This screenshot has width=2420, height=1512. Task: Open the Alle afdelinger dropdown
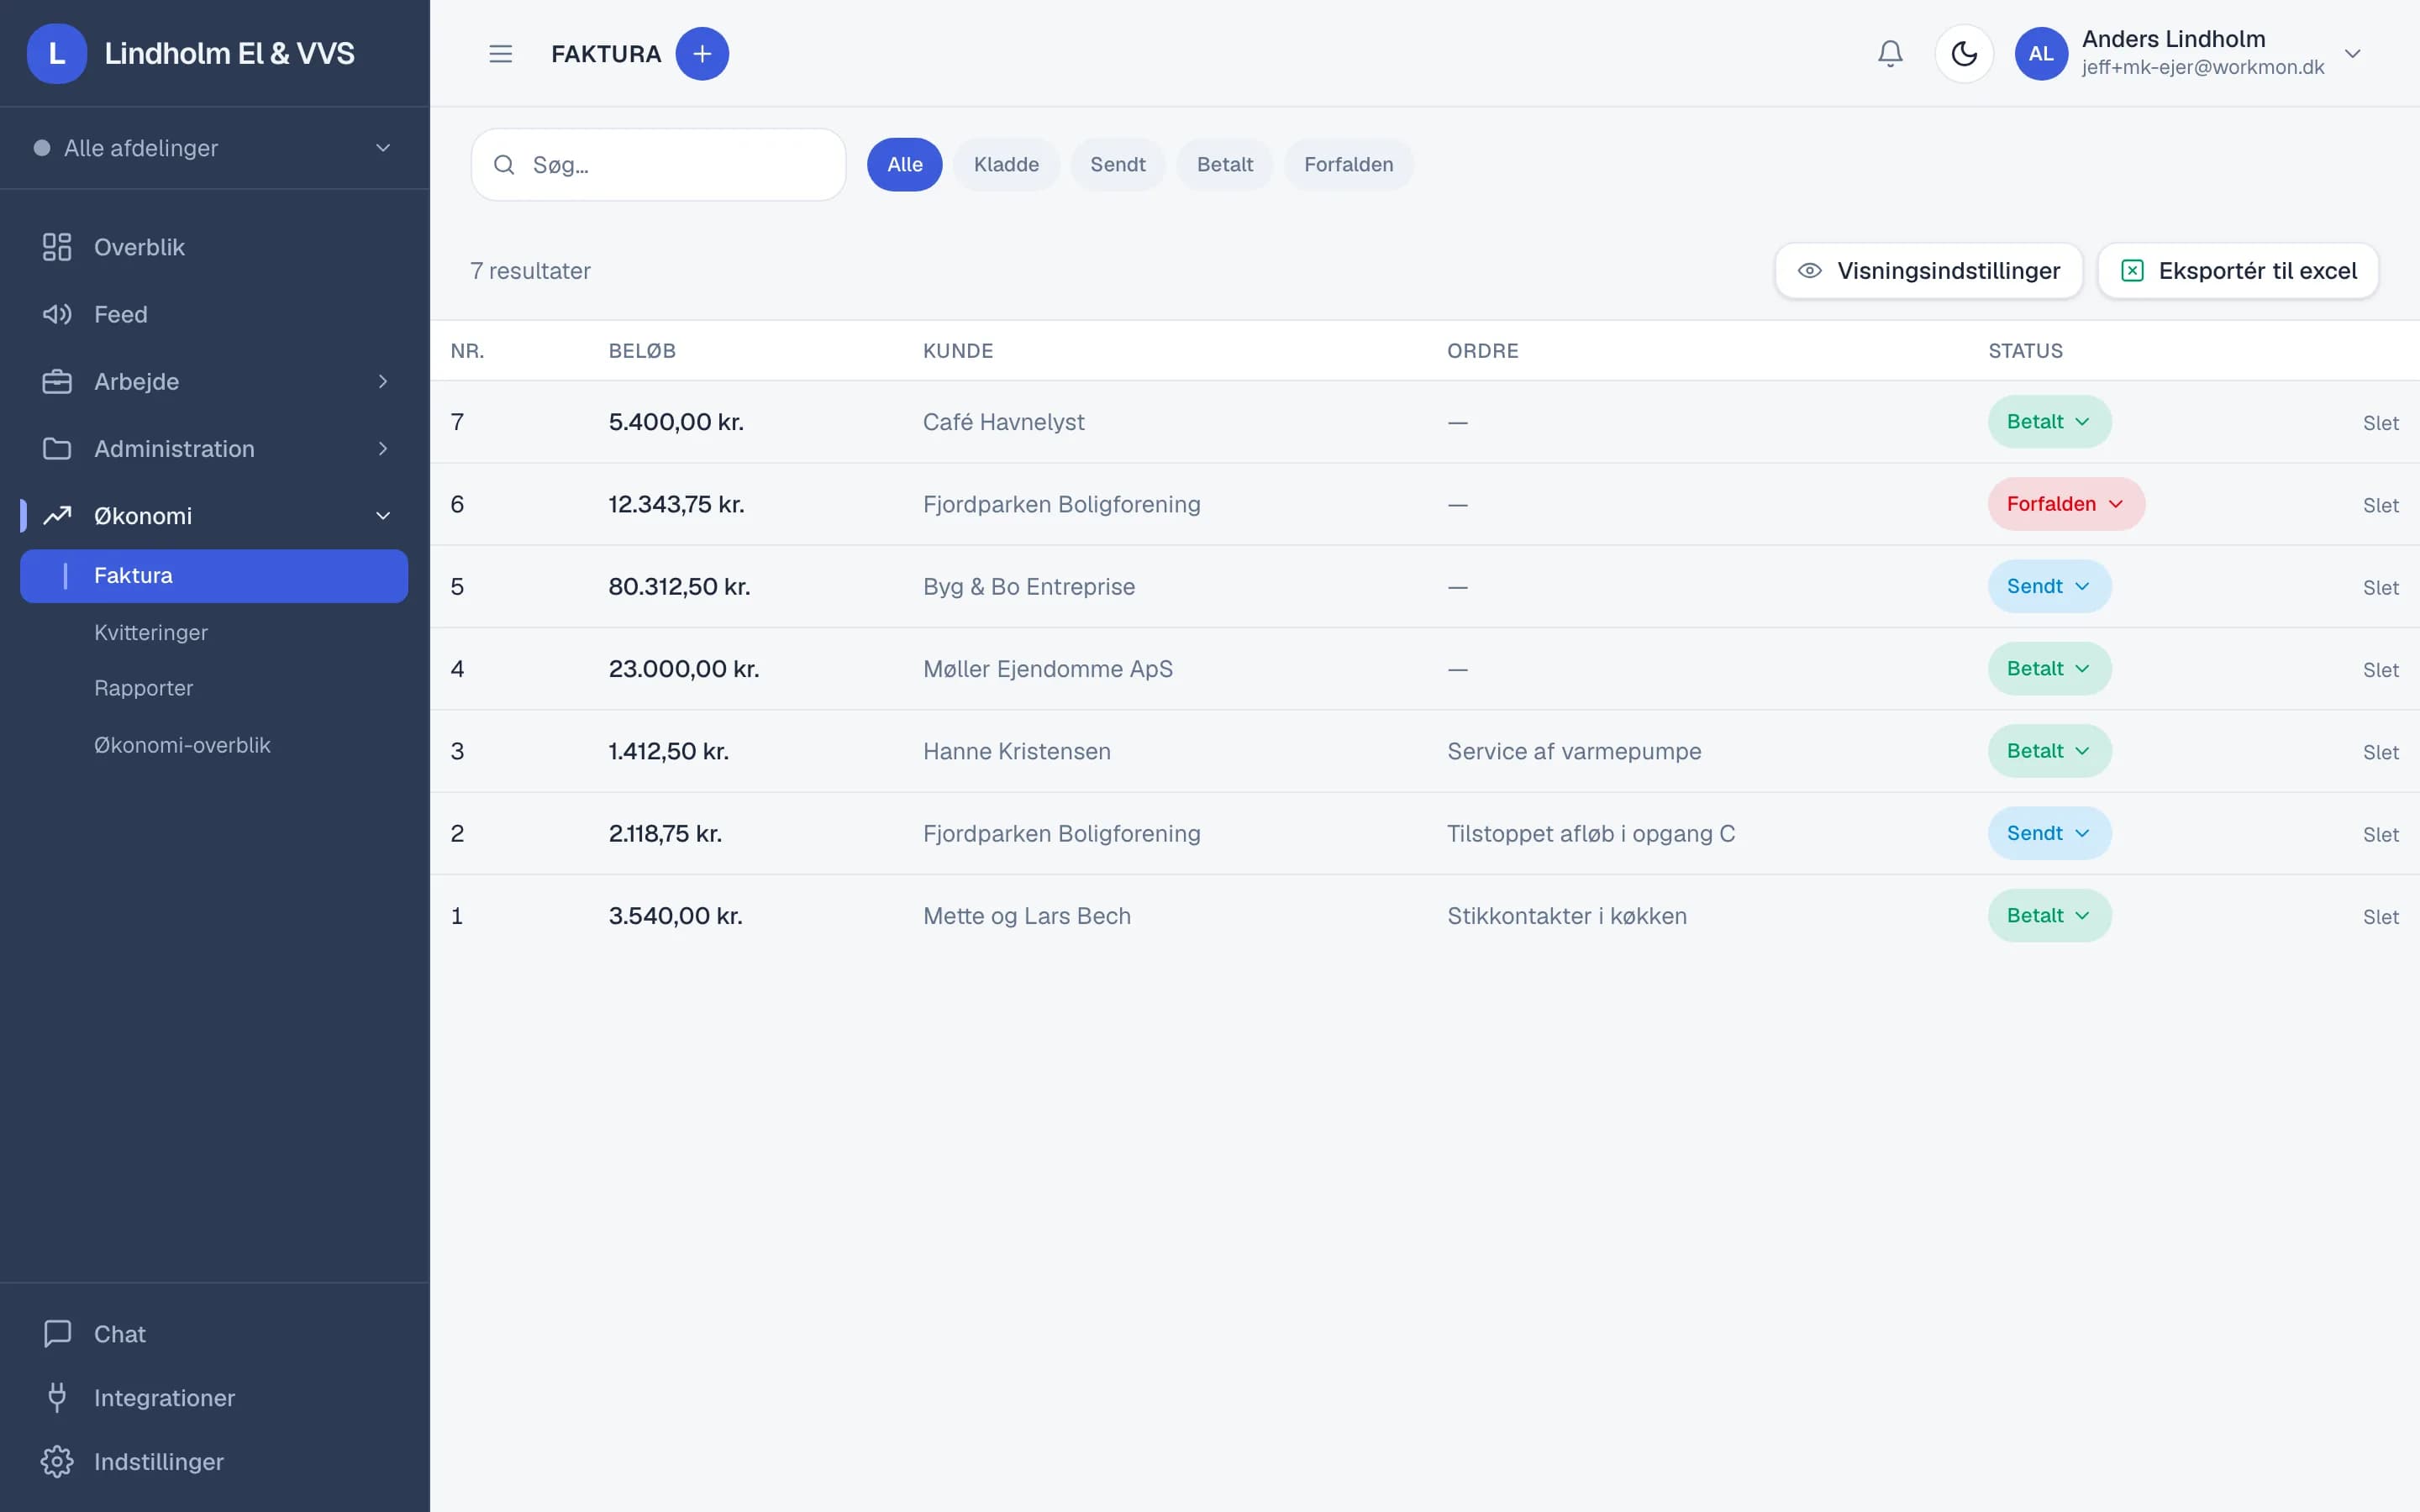pyautogui.click(x=214, y=148)
